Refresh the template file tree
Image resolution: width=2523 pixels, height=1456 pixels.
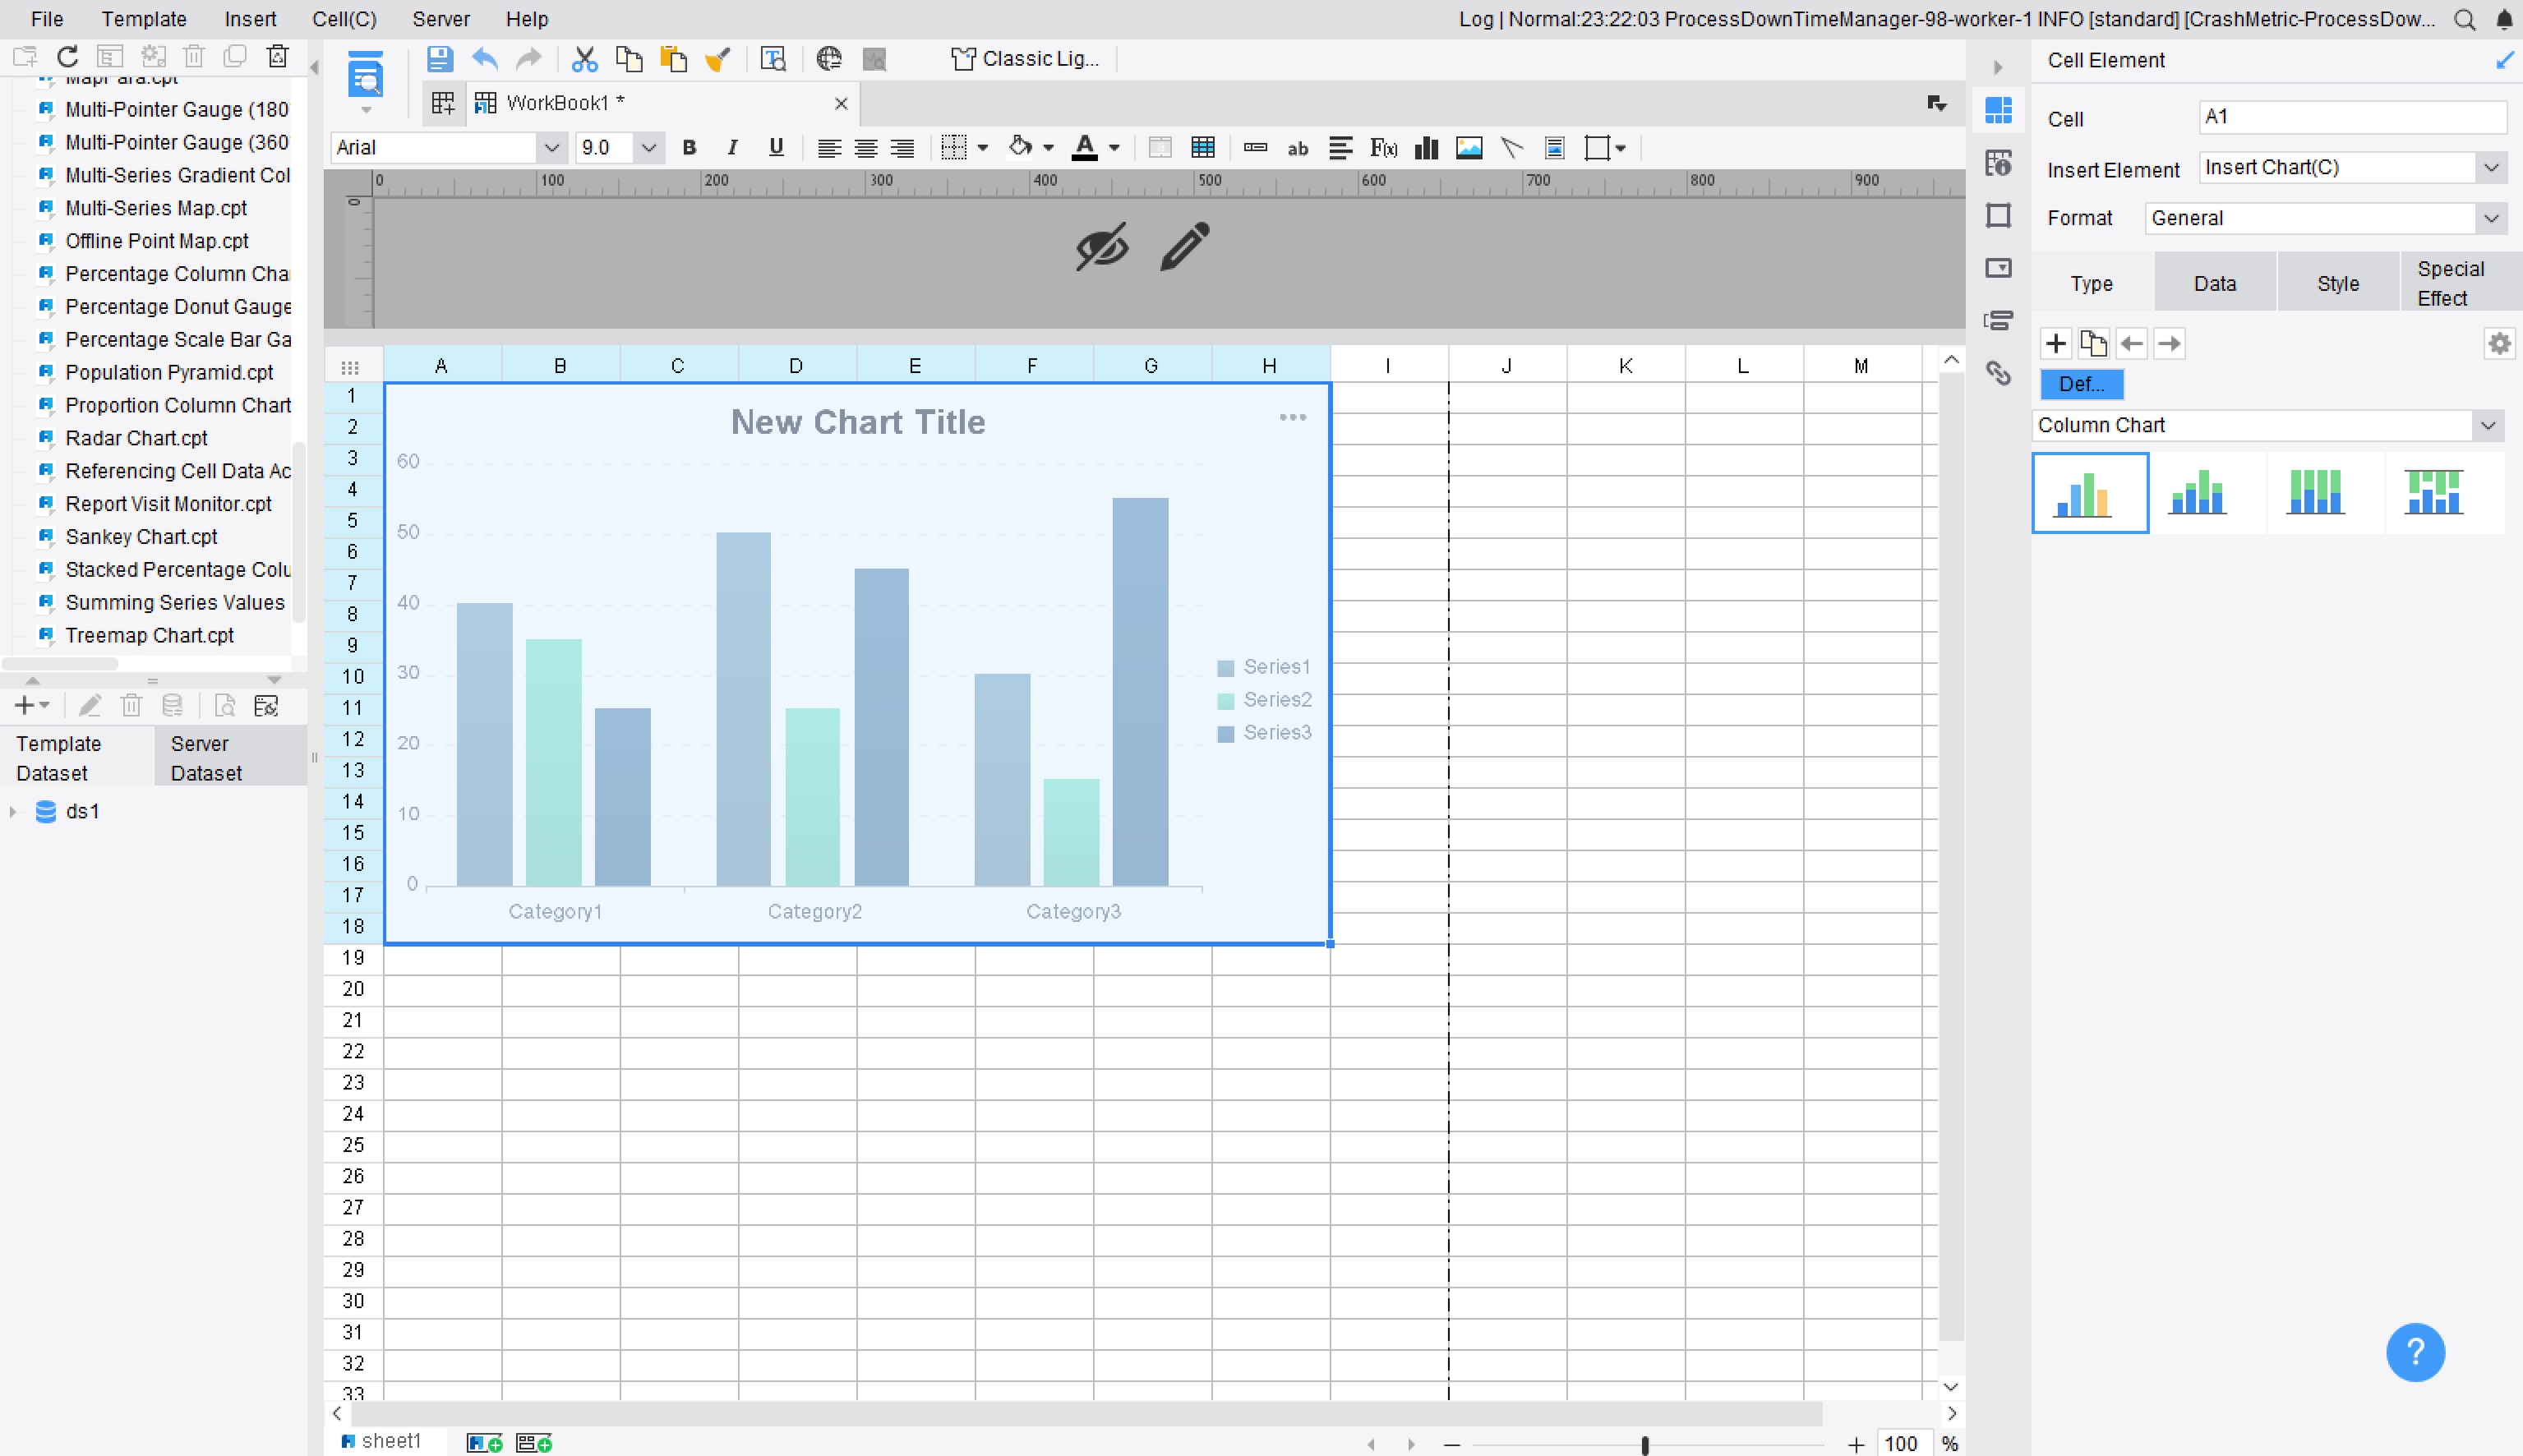pyautogui.click(x=67, y=56)
